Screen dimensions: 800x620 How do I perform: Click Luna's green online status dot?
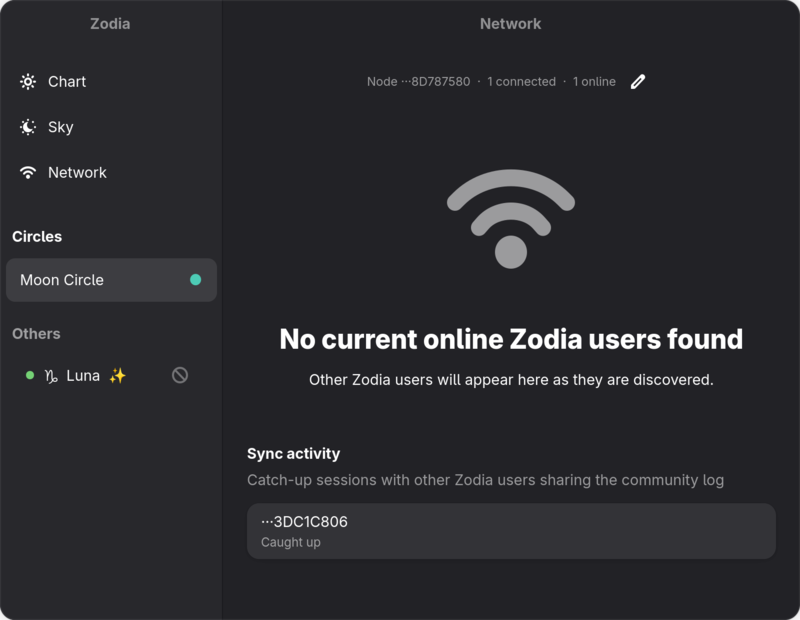(x=30, y=376)
